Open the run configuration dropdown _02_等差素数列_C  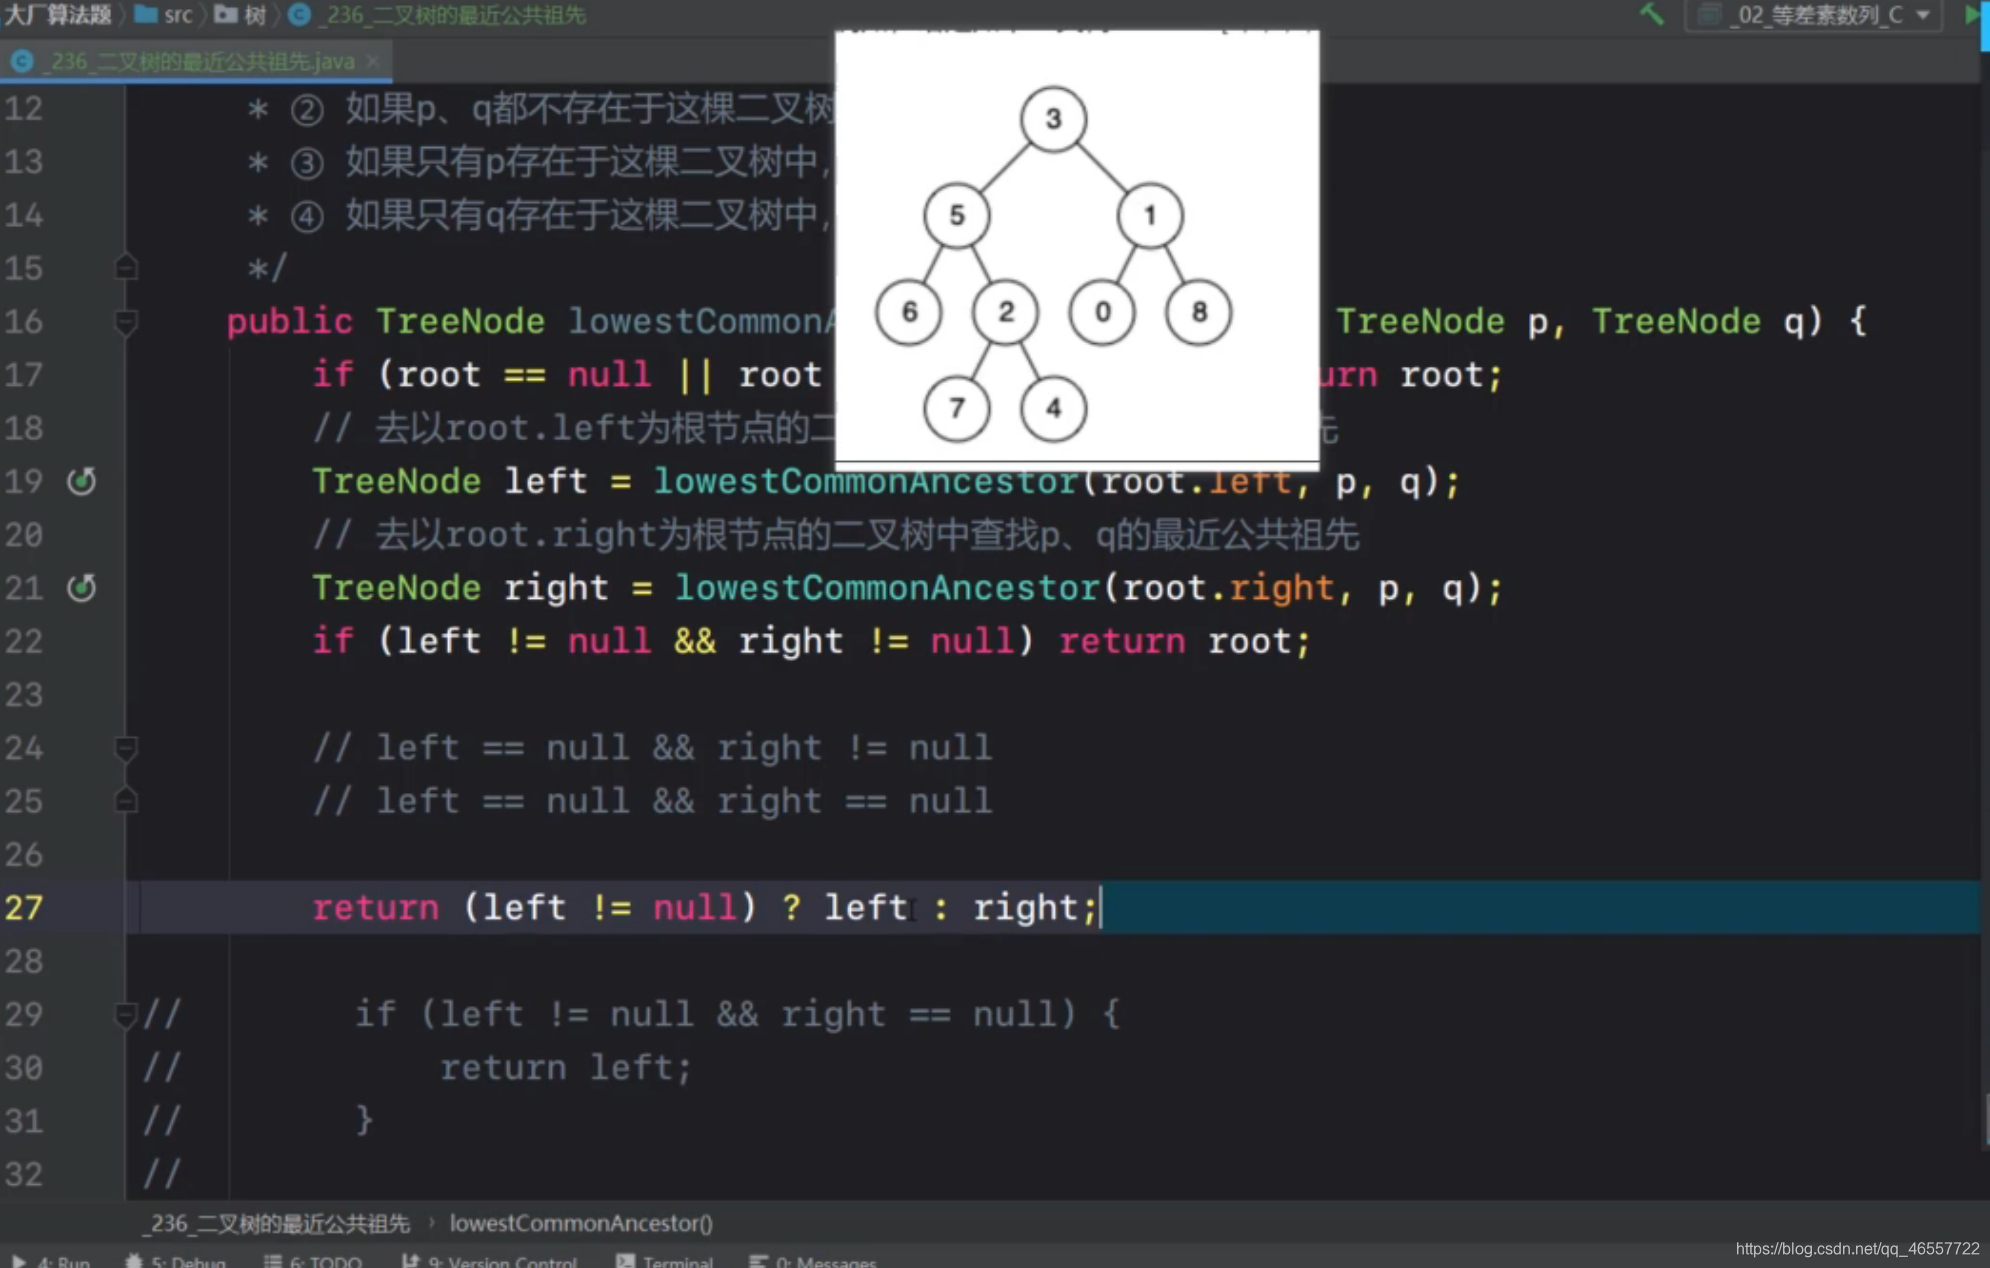pyautogui.click(x=1814, y=15)
